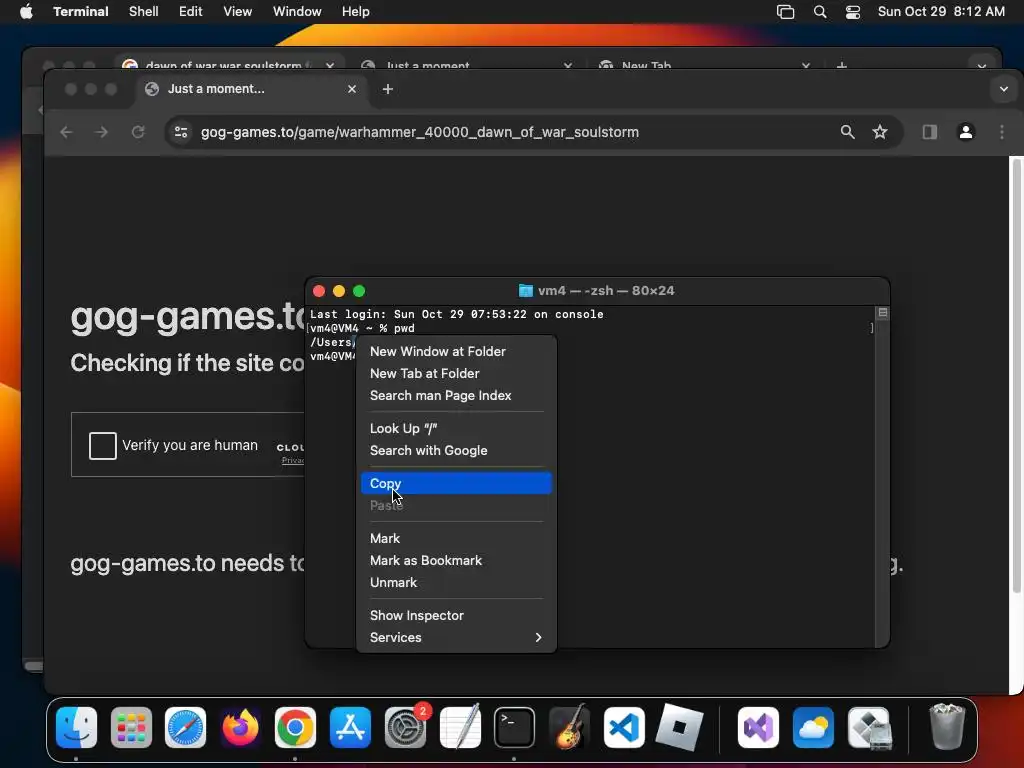Click the vm4 folder proxy icon
This screenshot has height=768, width=1024.
point(525,291)
